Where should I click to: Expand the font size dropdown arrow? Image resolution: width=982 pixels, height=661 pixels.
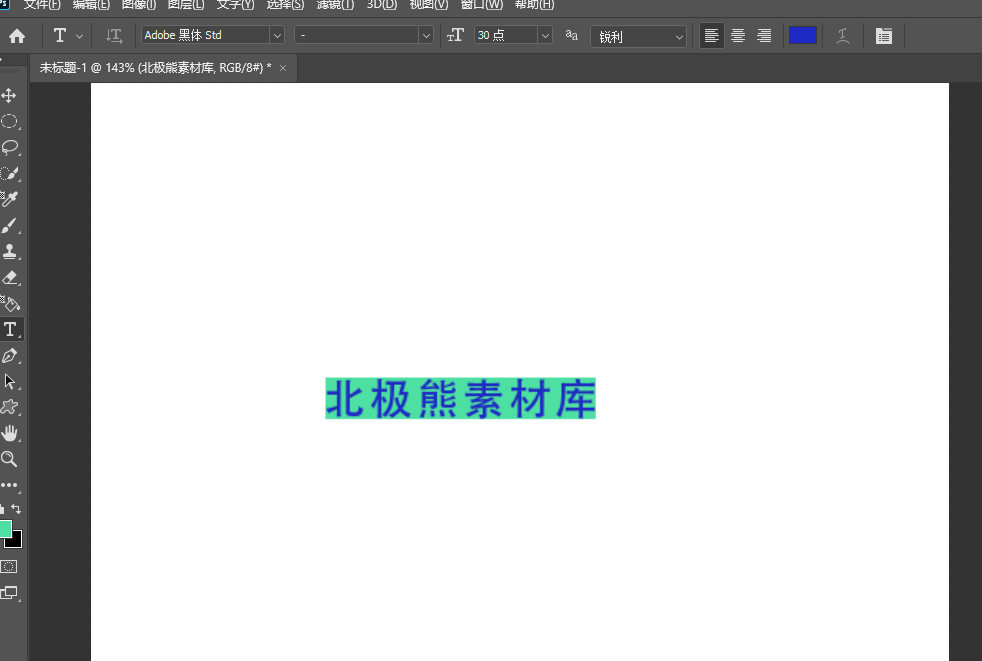[x=545, y=36]
